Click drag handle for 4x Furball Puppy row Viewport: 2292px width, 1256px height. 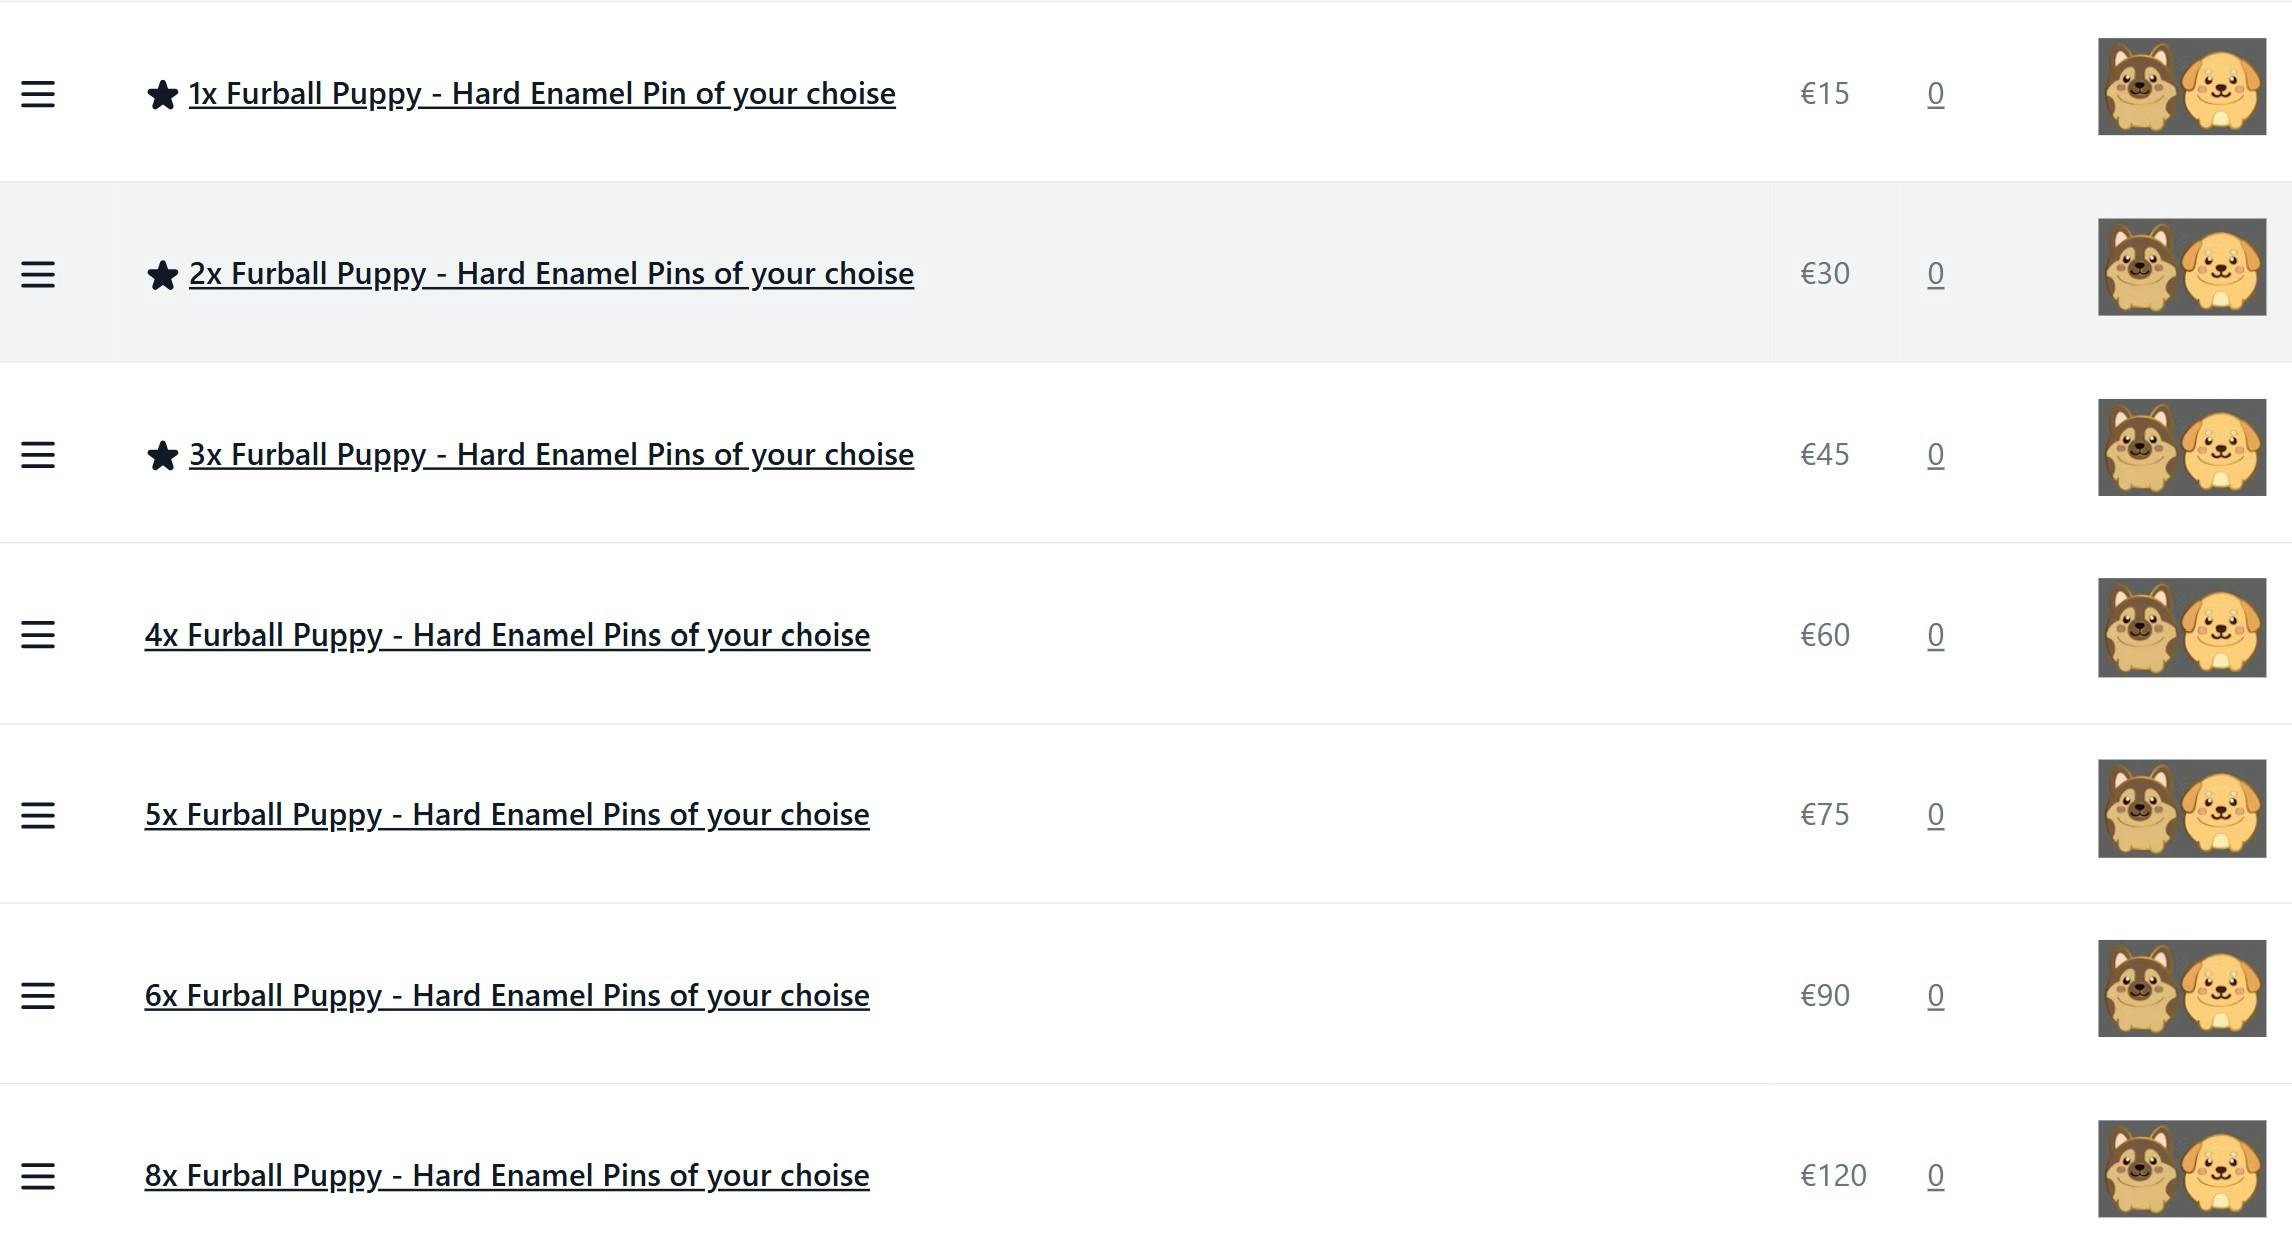point(38,635)
